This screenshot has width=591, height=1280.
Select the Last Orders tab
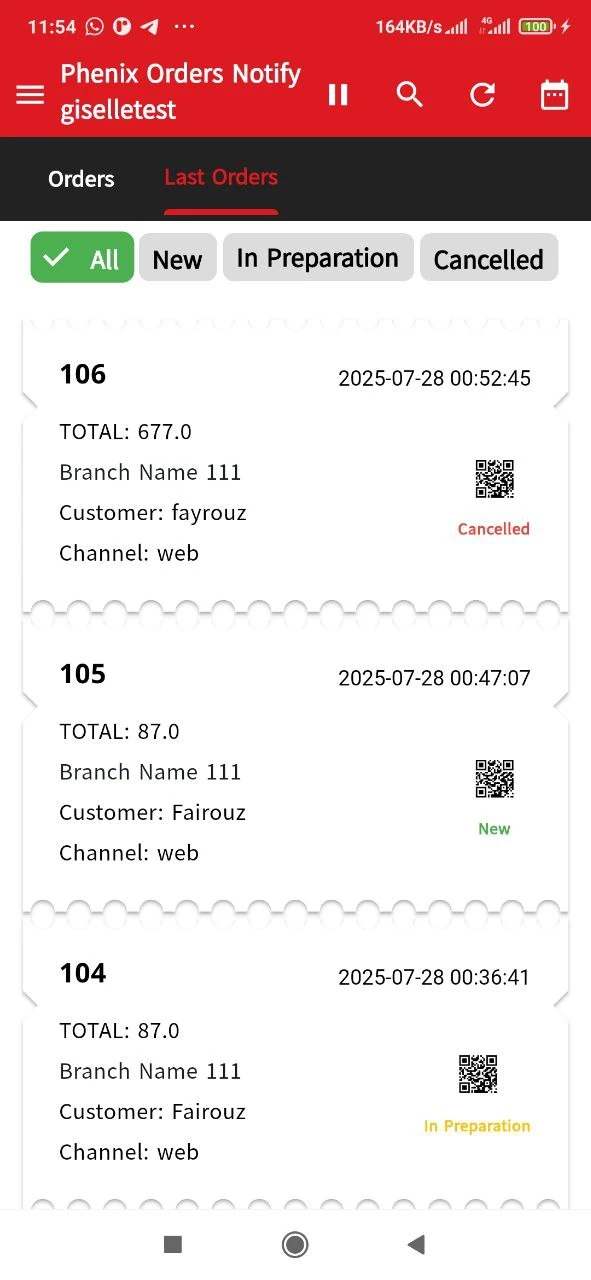click(220, 177)
